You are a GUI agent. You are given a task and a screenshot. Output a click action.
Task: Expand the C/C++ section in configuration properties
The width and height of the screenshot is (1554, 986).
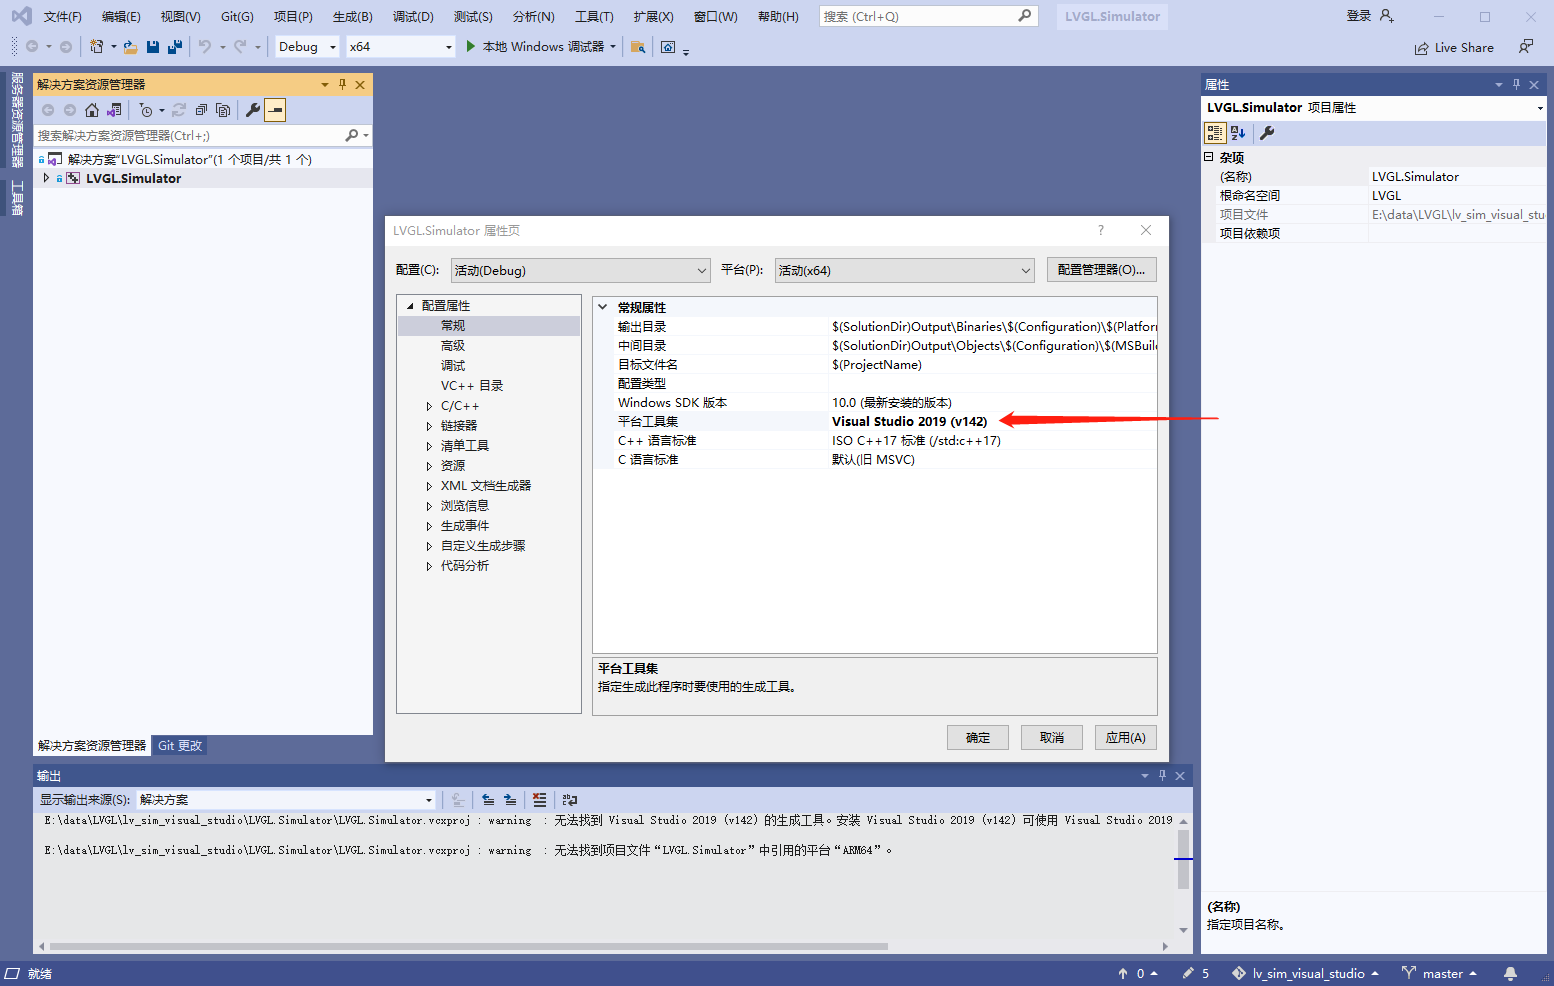click(428, 405)
